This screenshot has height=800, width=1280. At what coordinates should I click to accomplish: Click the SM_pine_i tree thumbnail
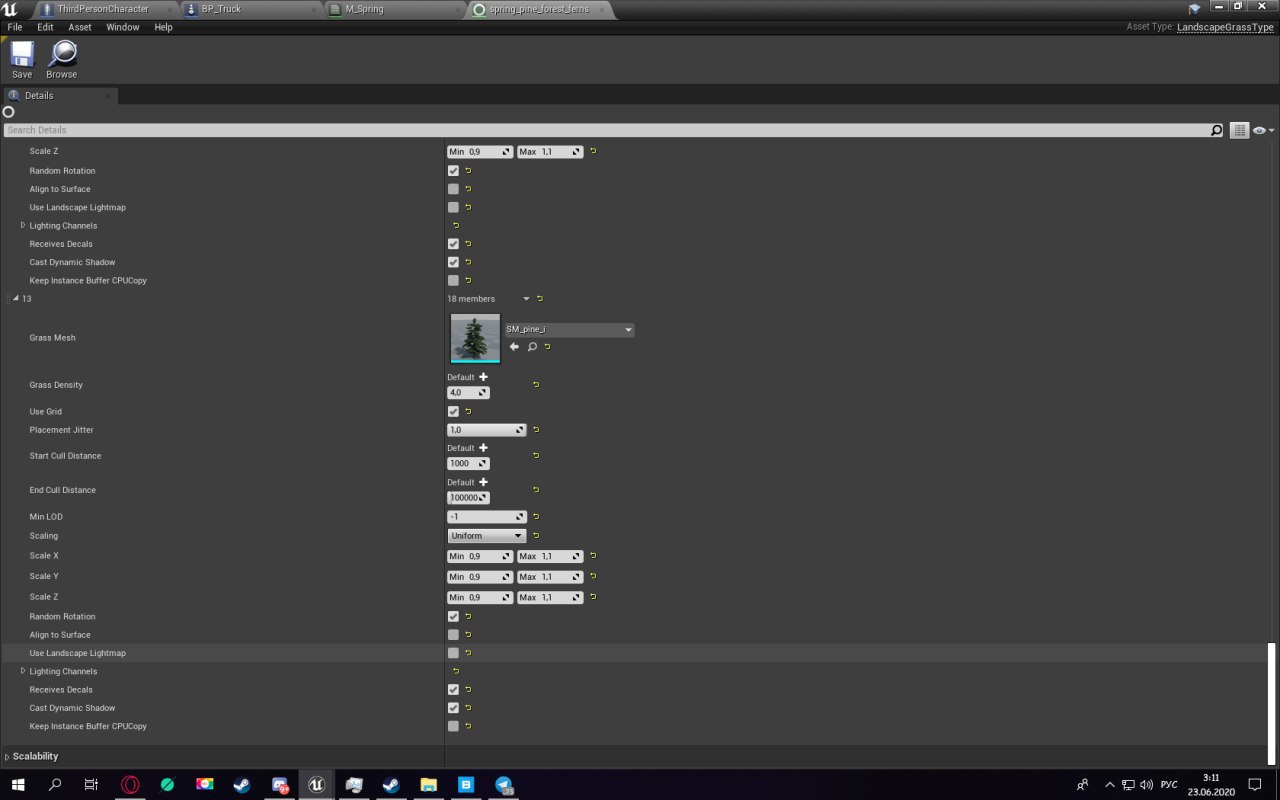[x=475, y=338]
